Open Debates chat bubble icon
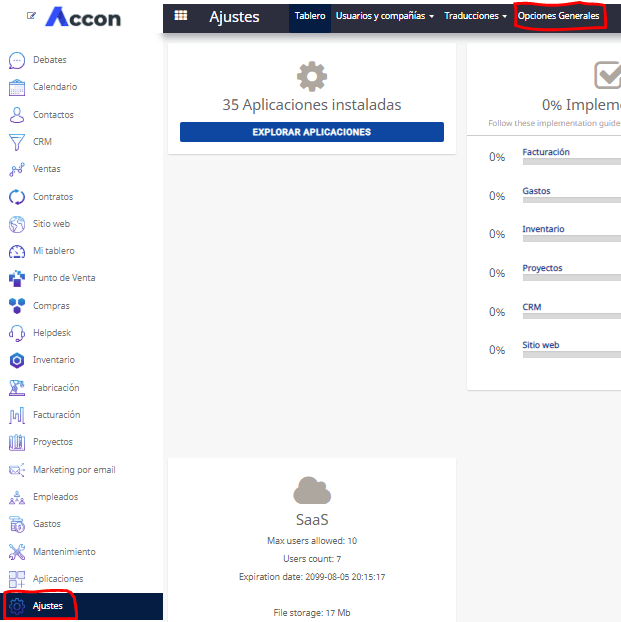 click(x=17, y=60)
